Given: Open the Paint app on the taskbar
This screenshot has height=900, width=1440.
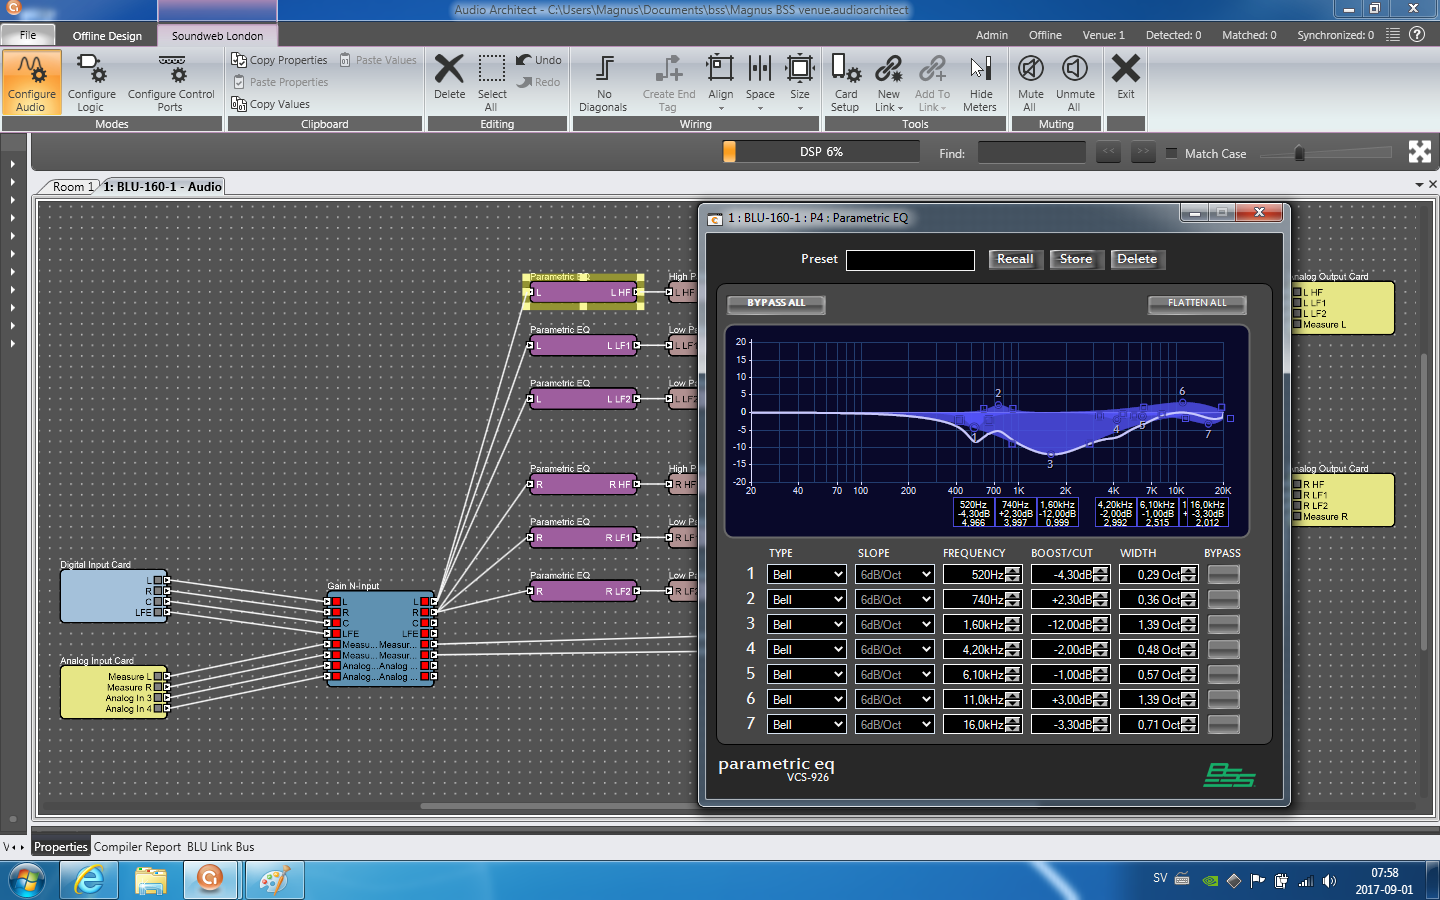Looking at the screenshot, I should (x=273, y=880).
